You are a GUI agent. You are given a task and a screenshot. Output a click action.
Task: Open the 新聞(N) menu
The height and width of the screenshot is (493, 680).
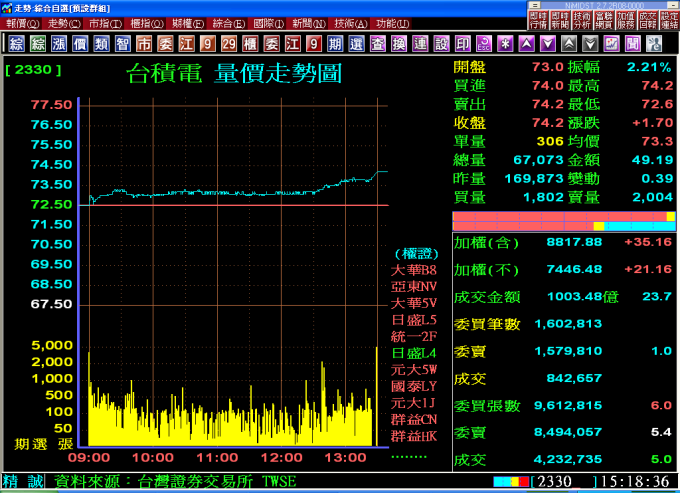click(309, 23)
